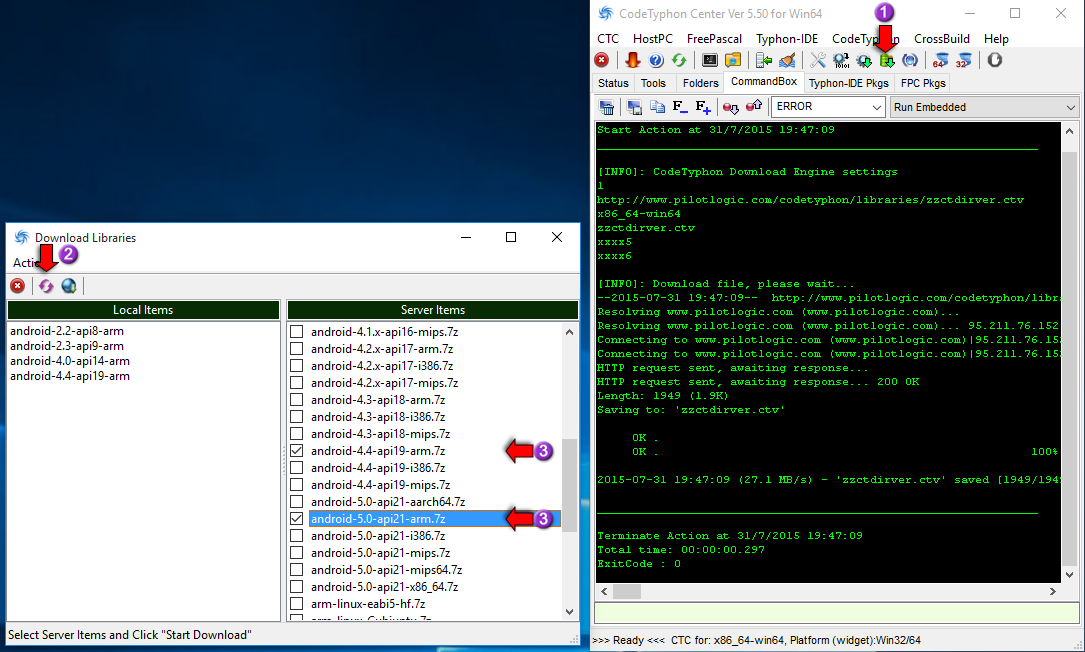Open the black terminal console icon
Screen dimensions: 1085x652
710,60
